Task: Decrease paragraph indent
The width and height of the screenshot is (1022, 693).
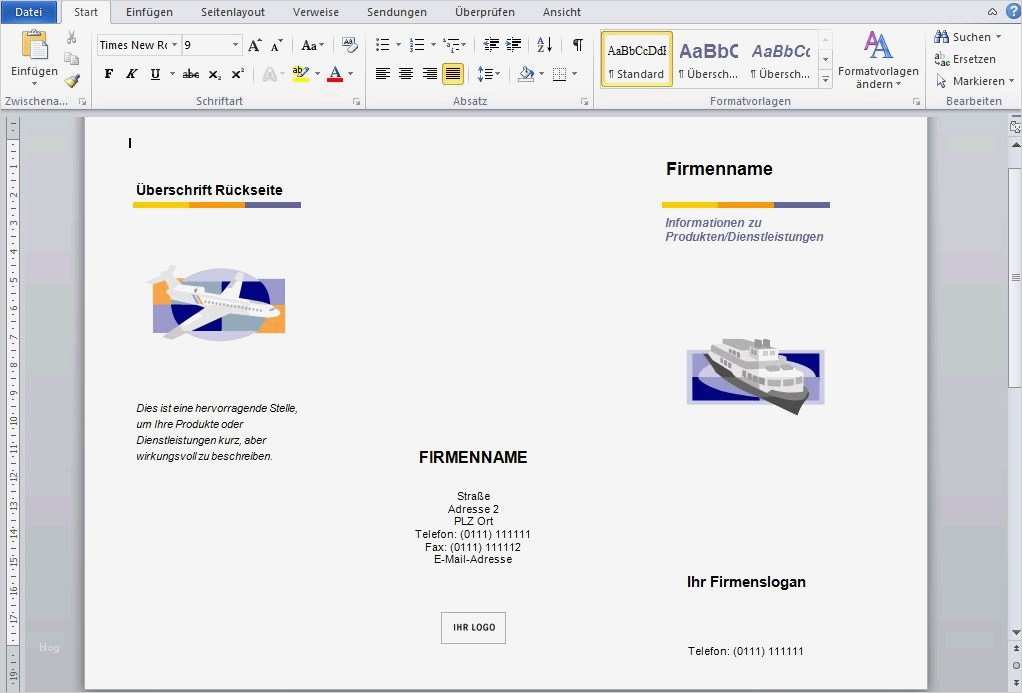Action: [x=491, y=44]
